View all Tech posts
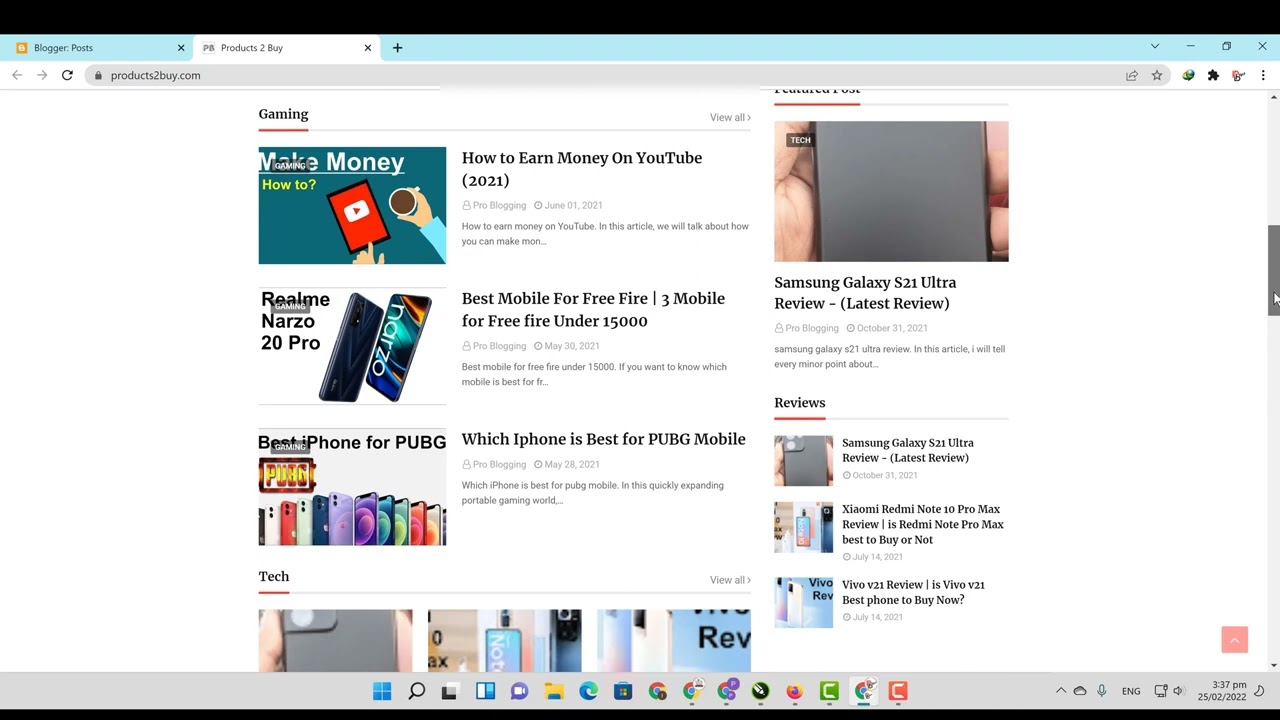Image resolution: width=1280 pixels, height=720 pixels. coord(730,580)
